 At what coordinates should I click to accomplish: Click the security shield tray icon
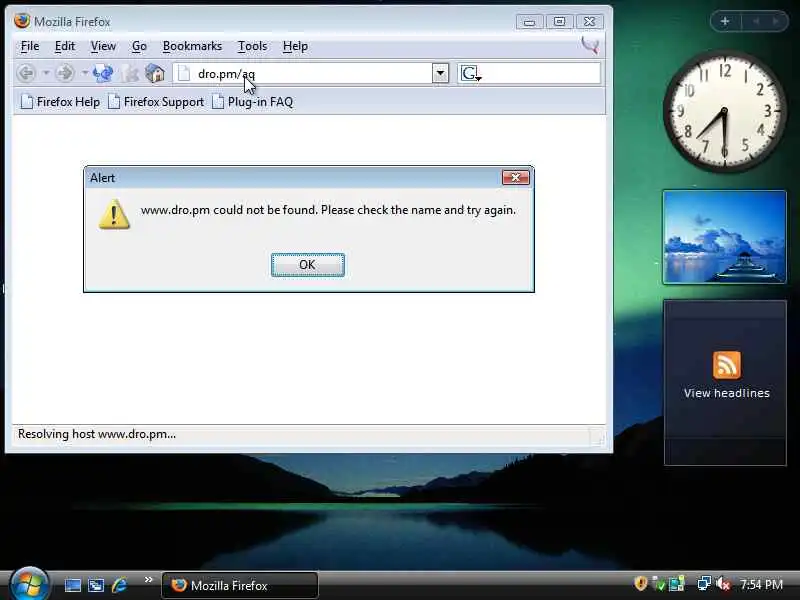[640, 583]
